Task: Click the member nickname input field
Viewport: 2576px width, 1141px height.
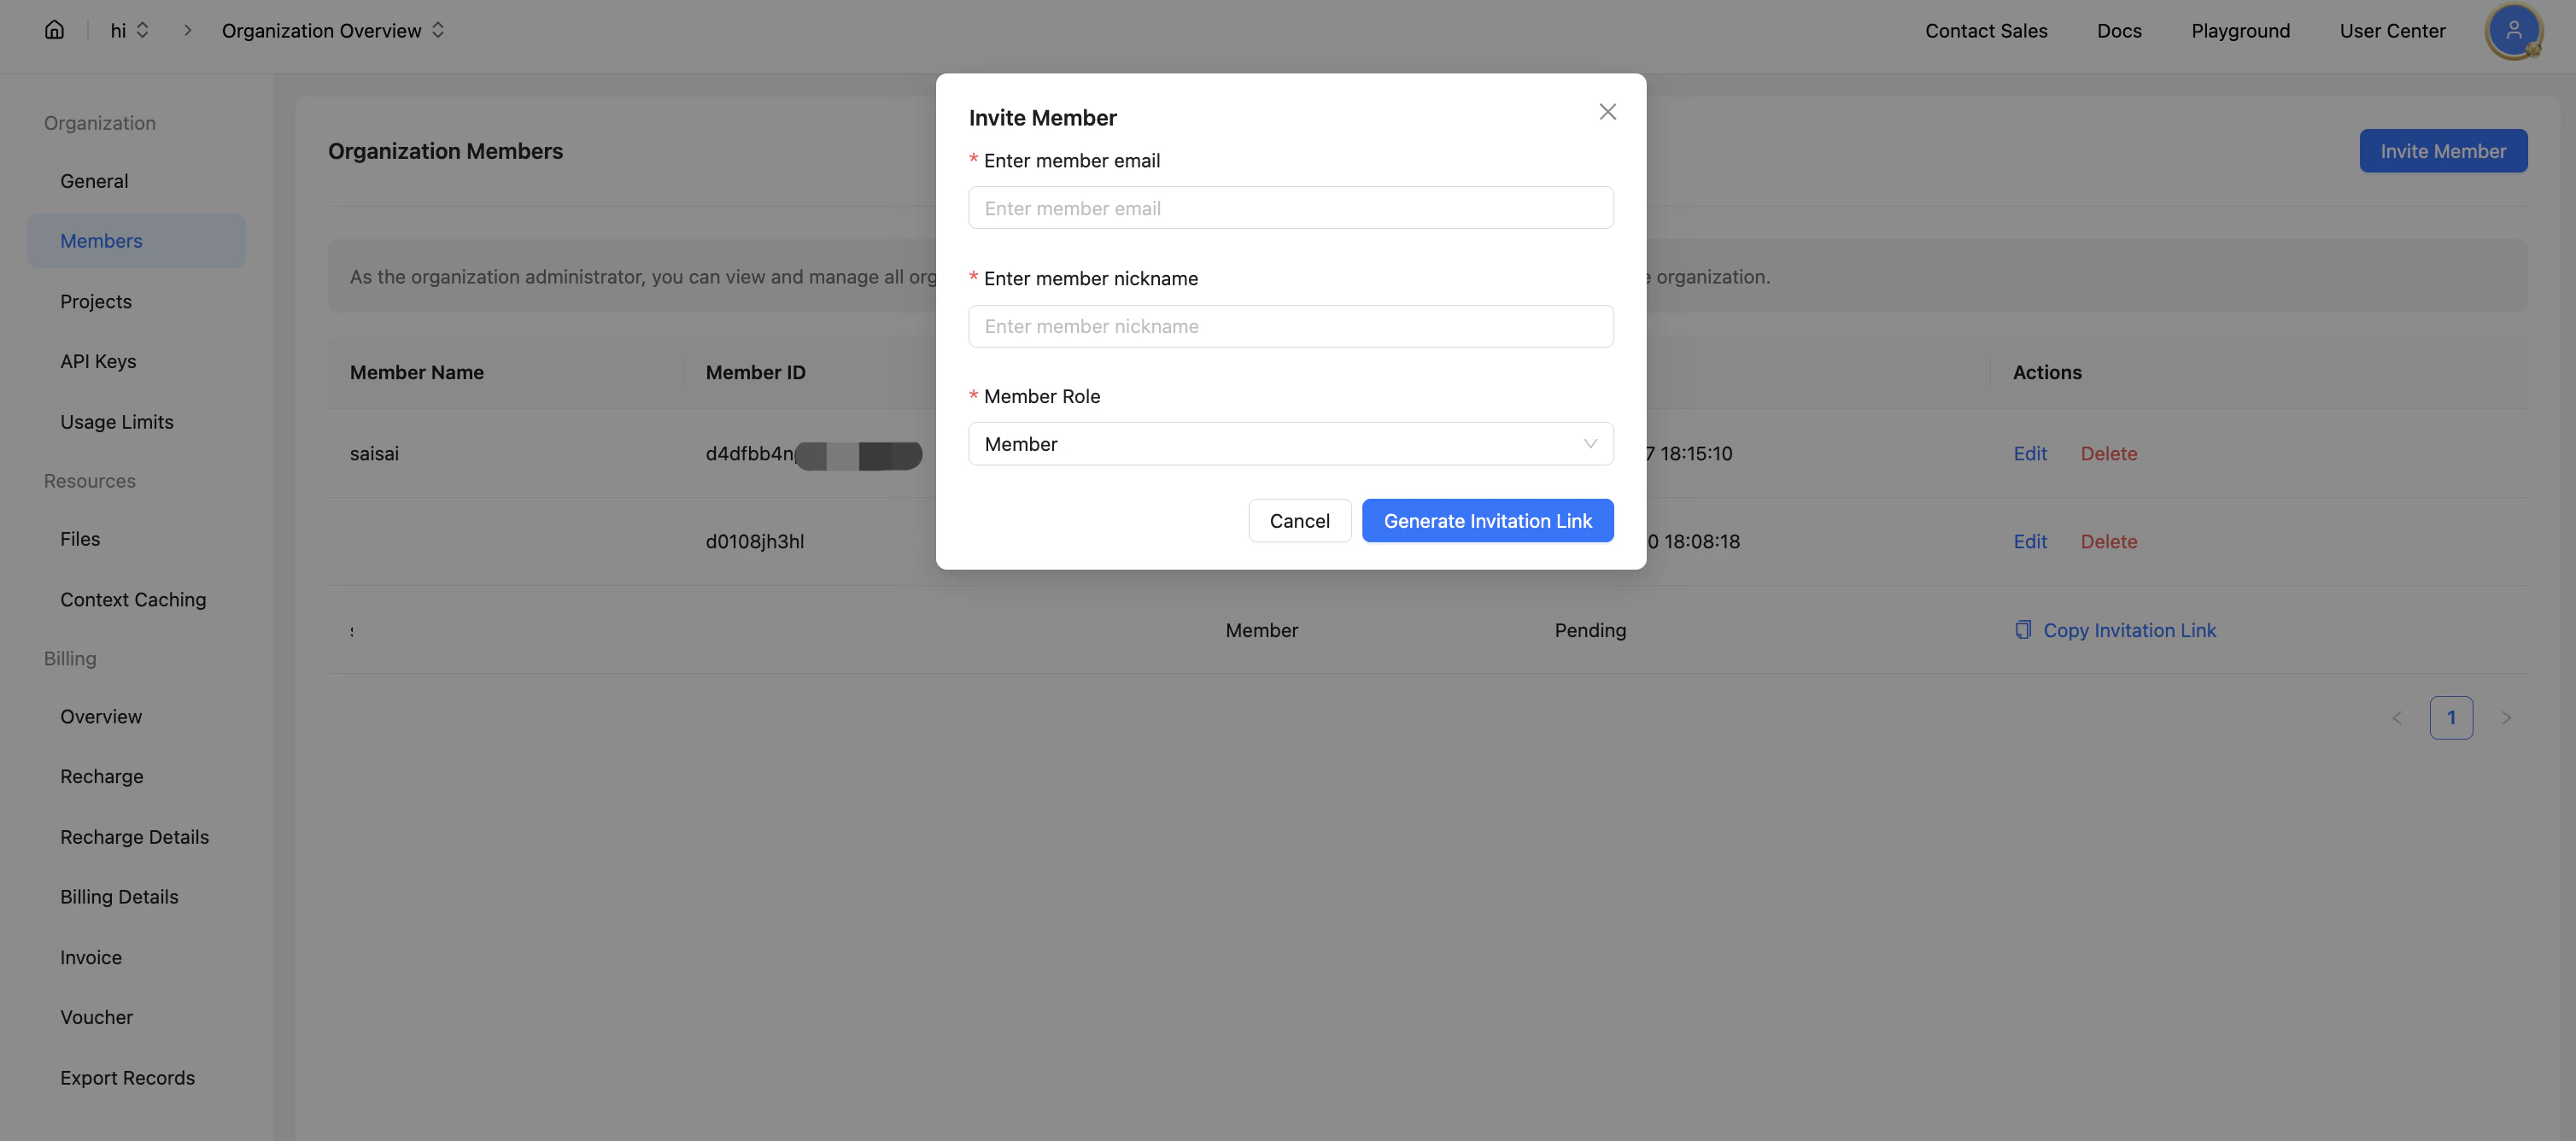Action: 1290,326
